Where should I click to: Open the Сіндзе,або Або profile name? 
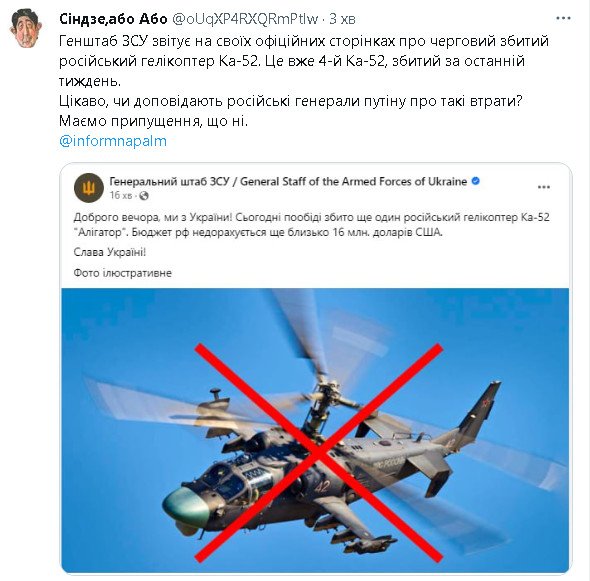[x=113, y=19]
